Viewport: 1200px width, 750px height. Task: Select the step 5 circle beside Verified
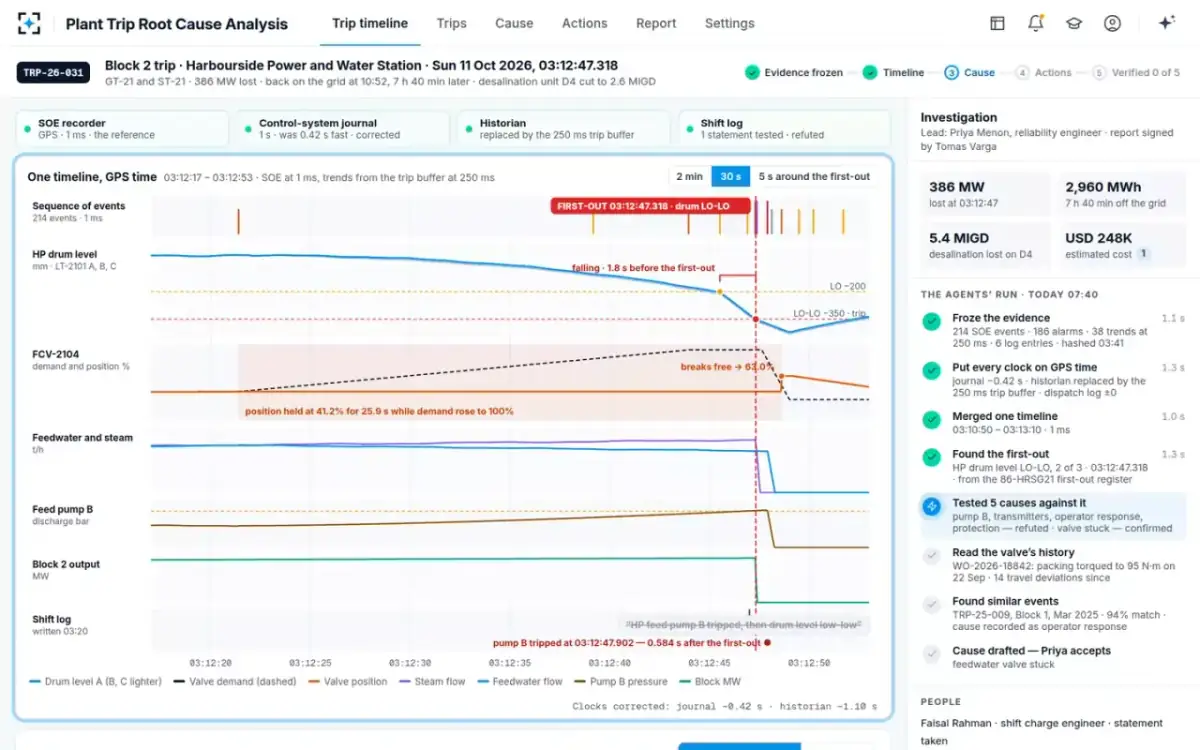[1099, 72]
